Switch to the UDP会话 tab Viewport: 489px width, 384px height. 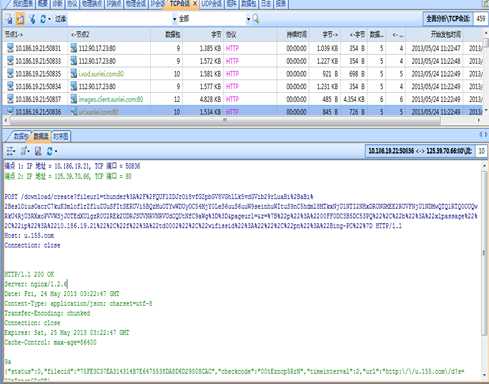coord(212,4)
